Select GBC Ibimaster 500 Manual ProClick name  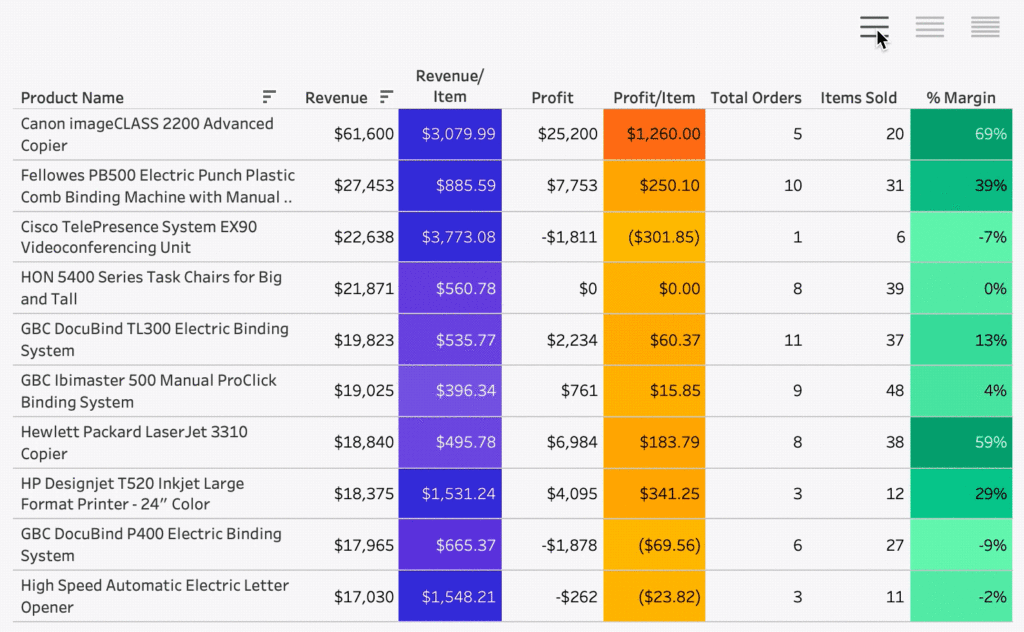[148, 391]
